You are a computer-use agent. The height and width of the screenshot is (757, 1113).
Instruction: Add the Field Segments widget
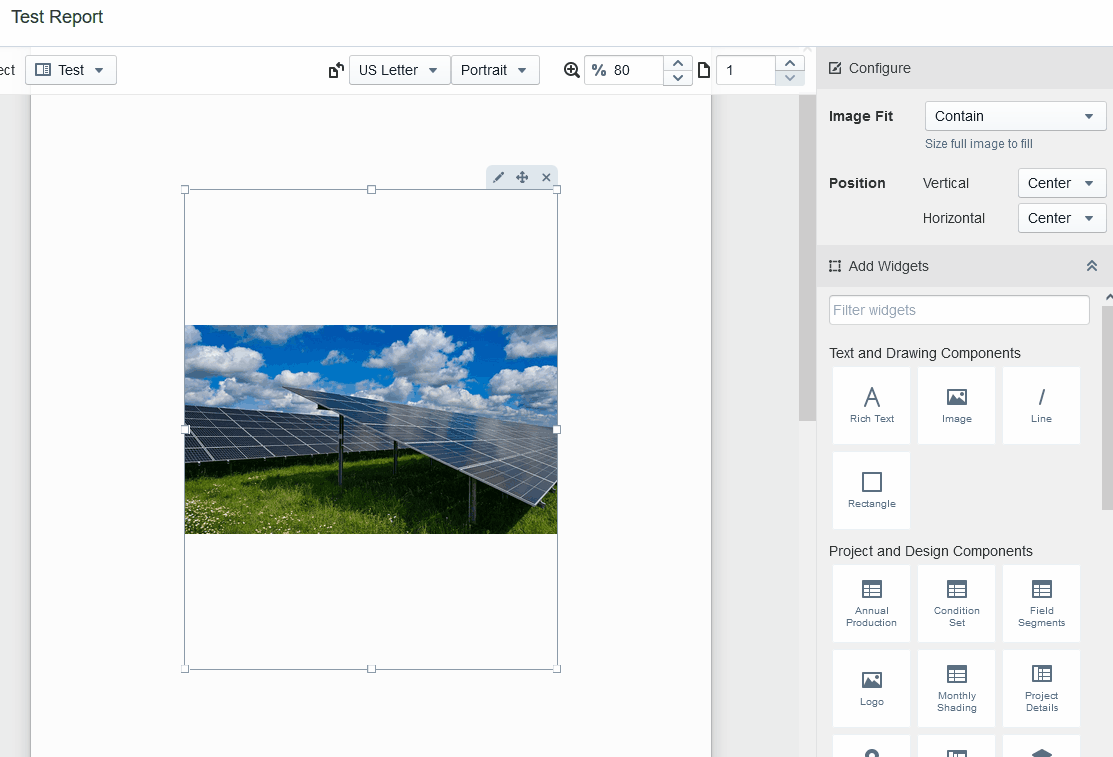[x=1041, y=603]
